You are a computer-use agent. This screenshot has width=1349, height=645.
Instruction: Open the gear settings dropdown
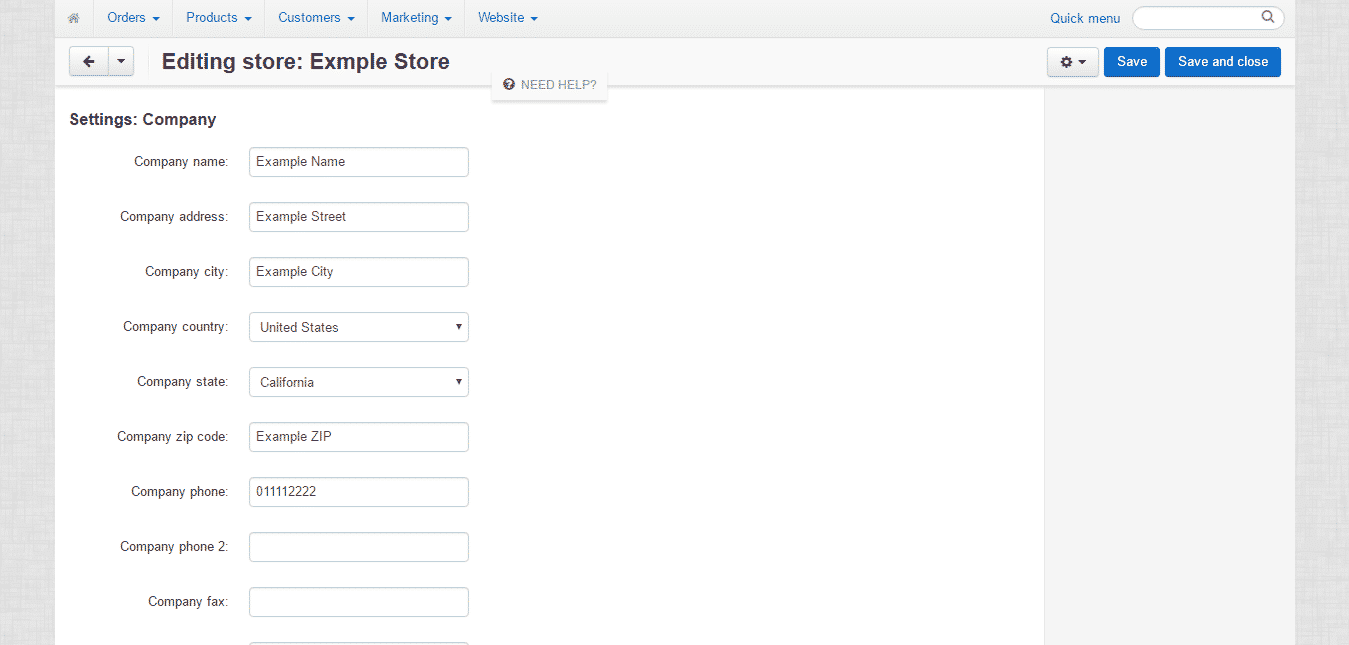click(x=1072, y=62)
